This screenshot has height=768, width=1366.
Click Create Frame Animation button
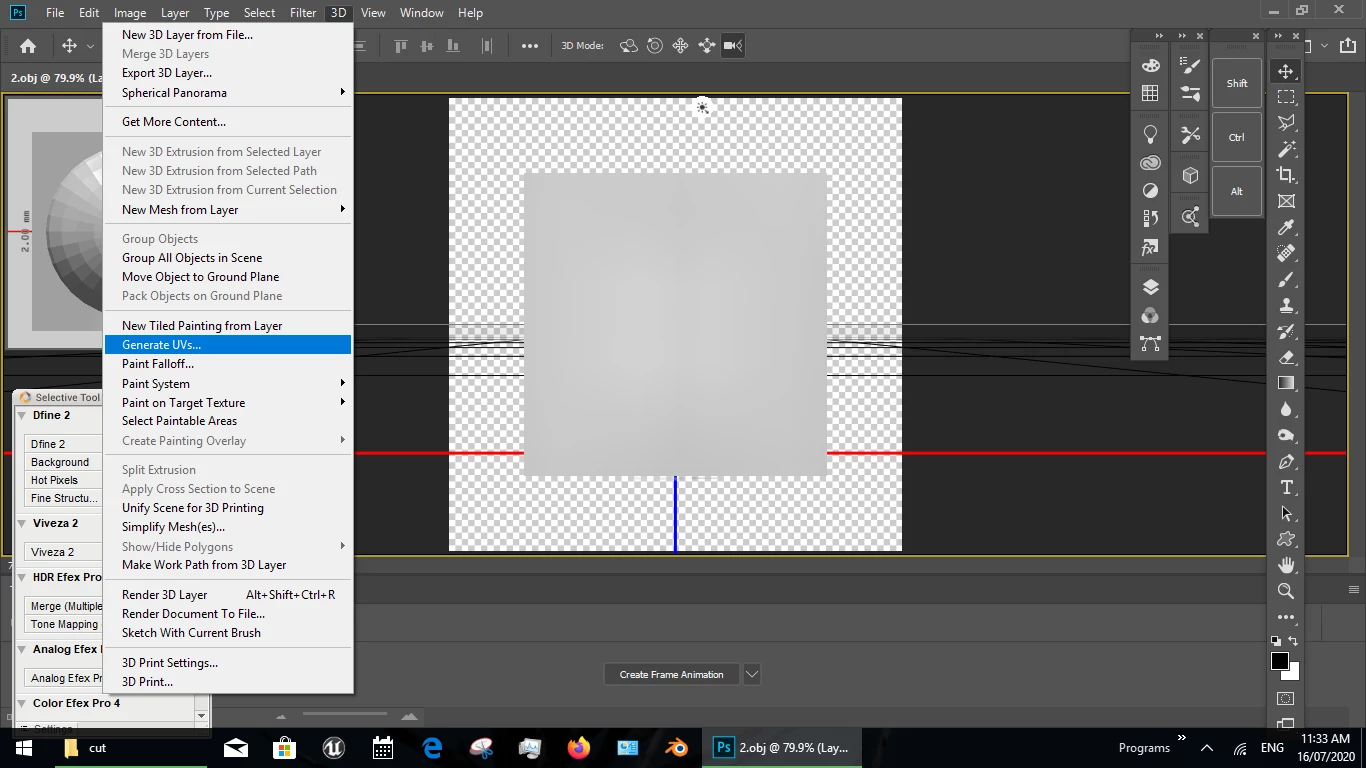point(671,674)
